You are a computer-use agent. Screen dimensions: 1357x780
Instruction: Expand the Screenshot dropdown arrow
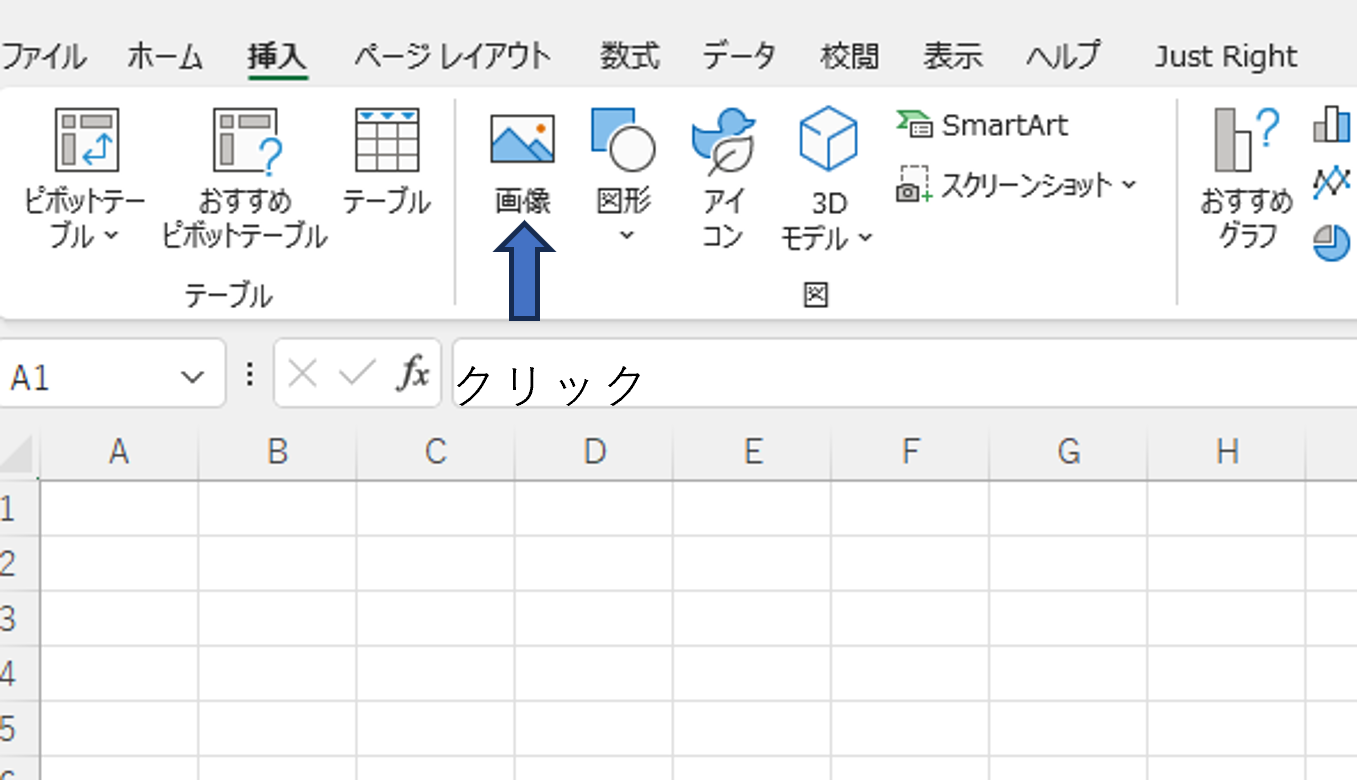(1129, 185)
